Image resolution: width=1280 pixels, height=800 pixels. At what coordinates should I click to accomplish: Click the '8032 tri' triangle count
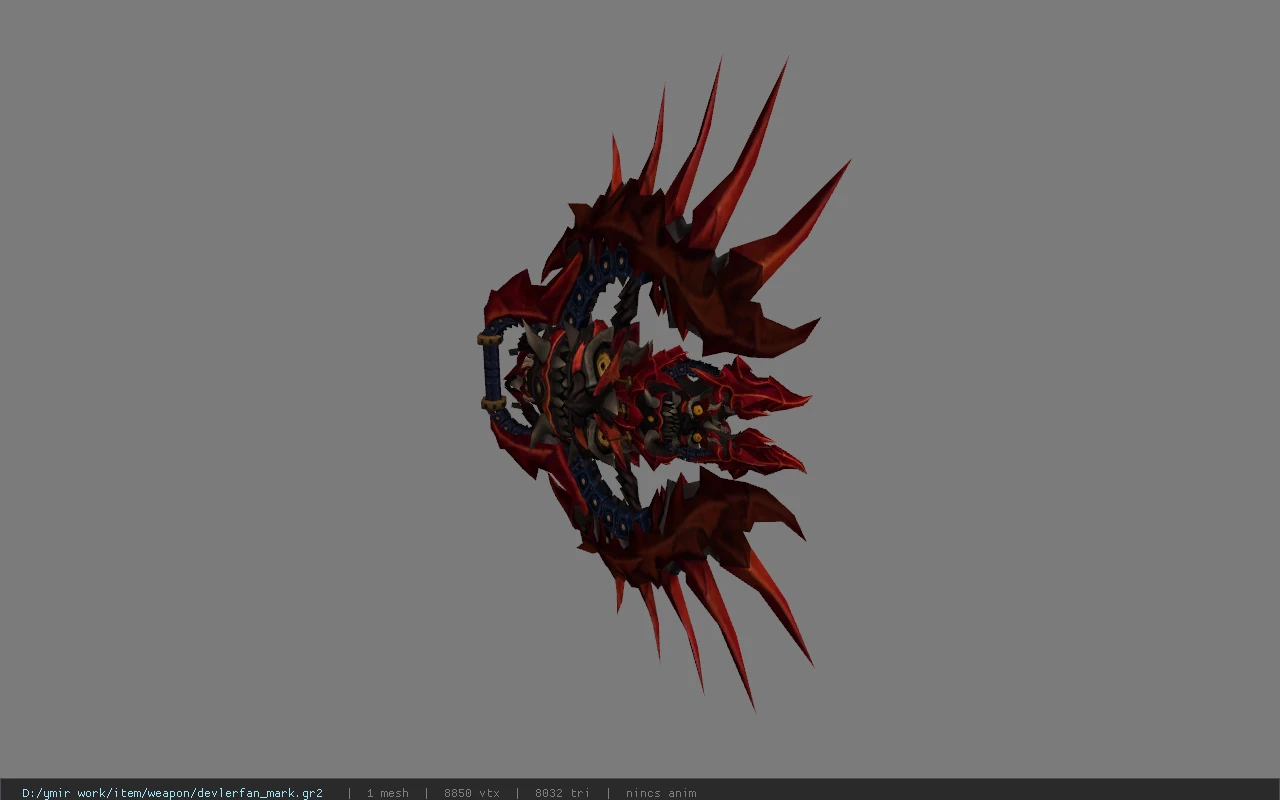click(562, 793)
